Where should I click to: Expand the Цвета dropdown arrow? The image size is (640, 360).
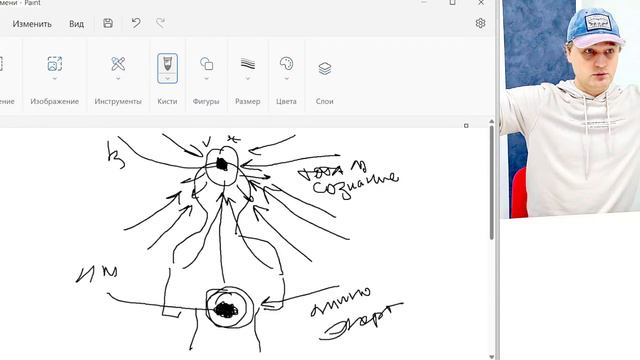286,78
